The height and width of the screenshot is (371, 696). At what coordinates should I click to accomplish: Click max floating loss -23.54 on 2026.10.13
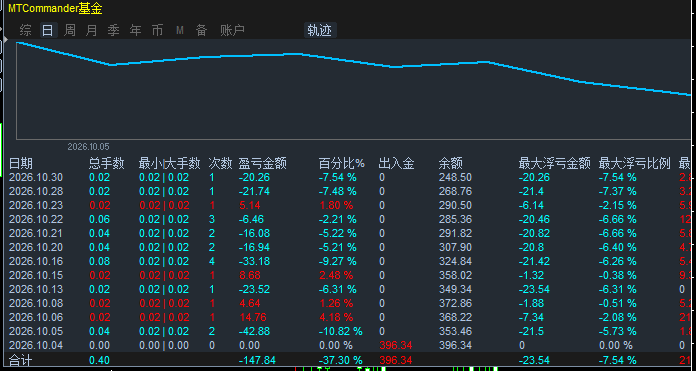tap(534, 289)
